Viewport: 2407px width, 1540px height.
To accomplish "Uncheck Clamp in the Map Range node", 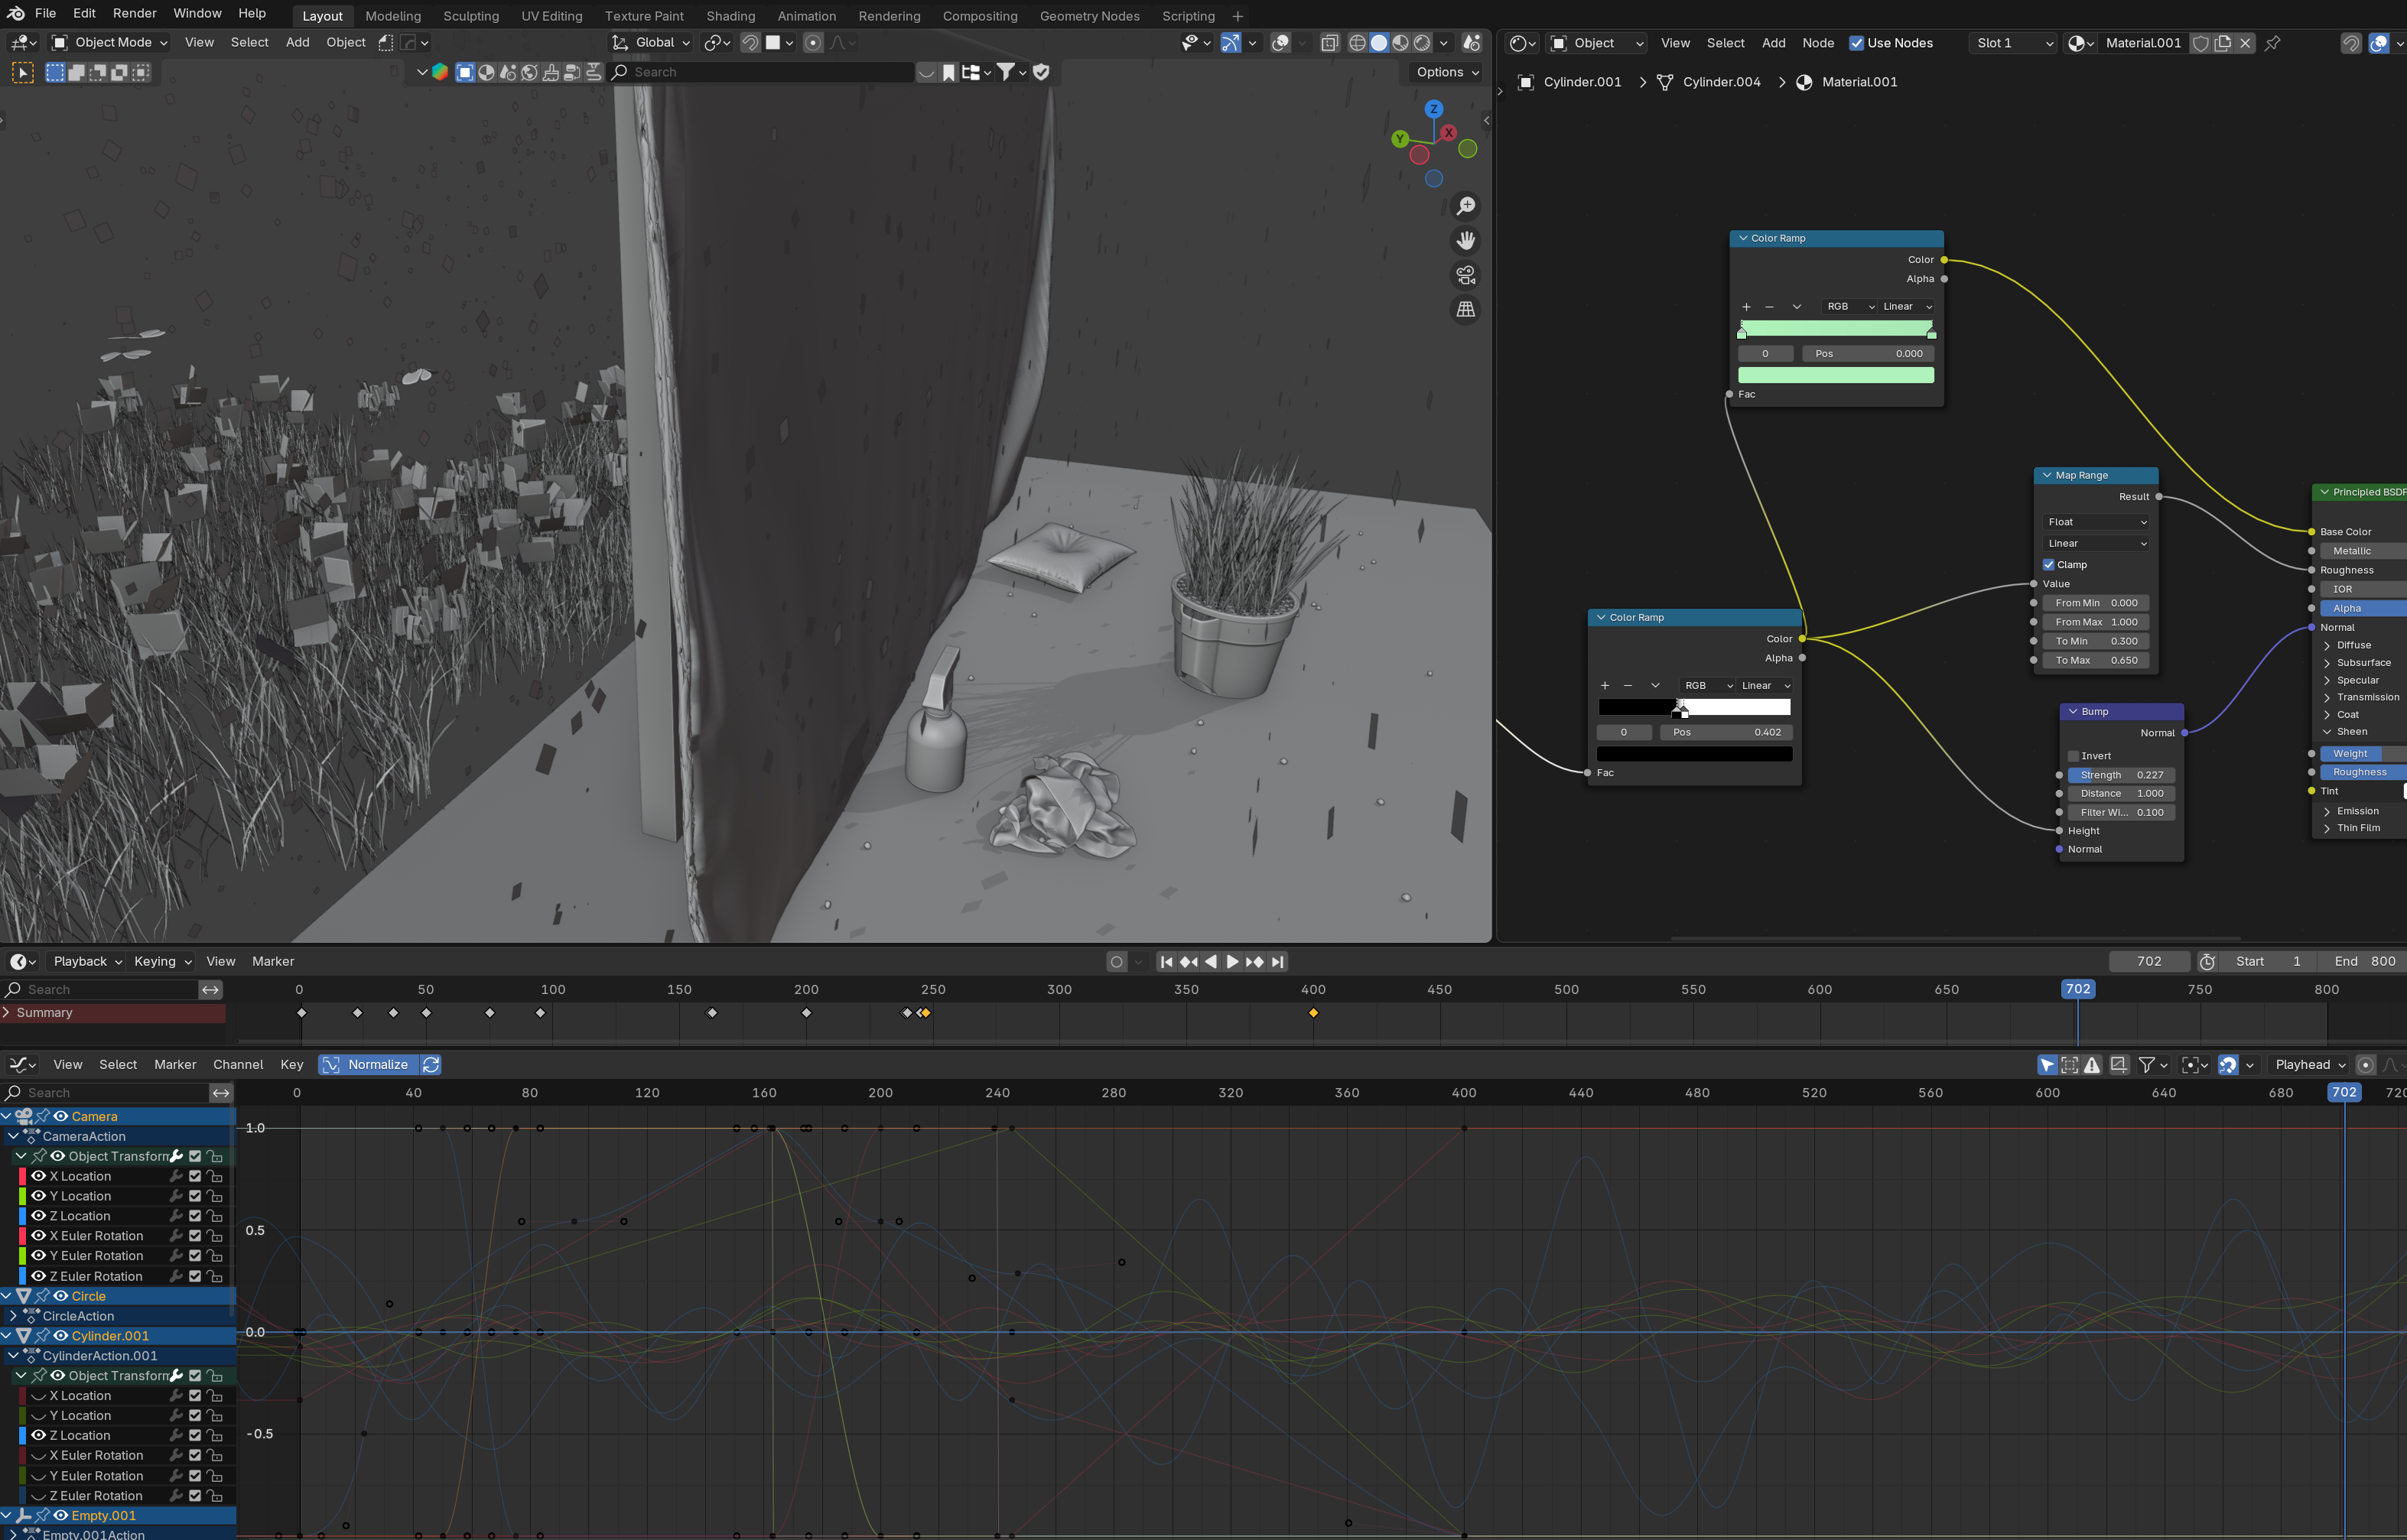I will (2048, 565).
